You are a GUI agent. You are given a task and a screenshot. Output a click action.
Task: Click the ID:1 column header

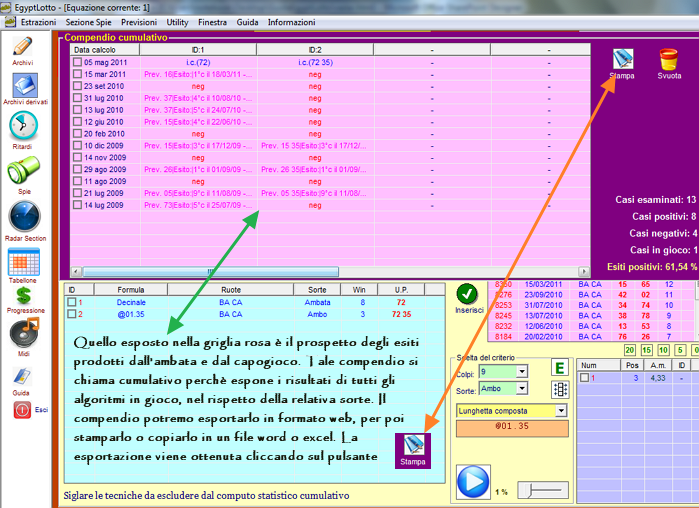[198, 50]
